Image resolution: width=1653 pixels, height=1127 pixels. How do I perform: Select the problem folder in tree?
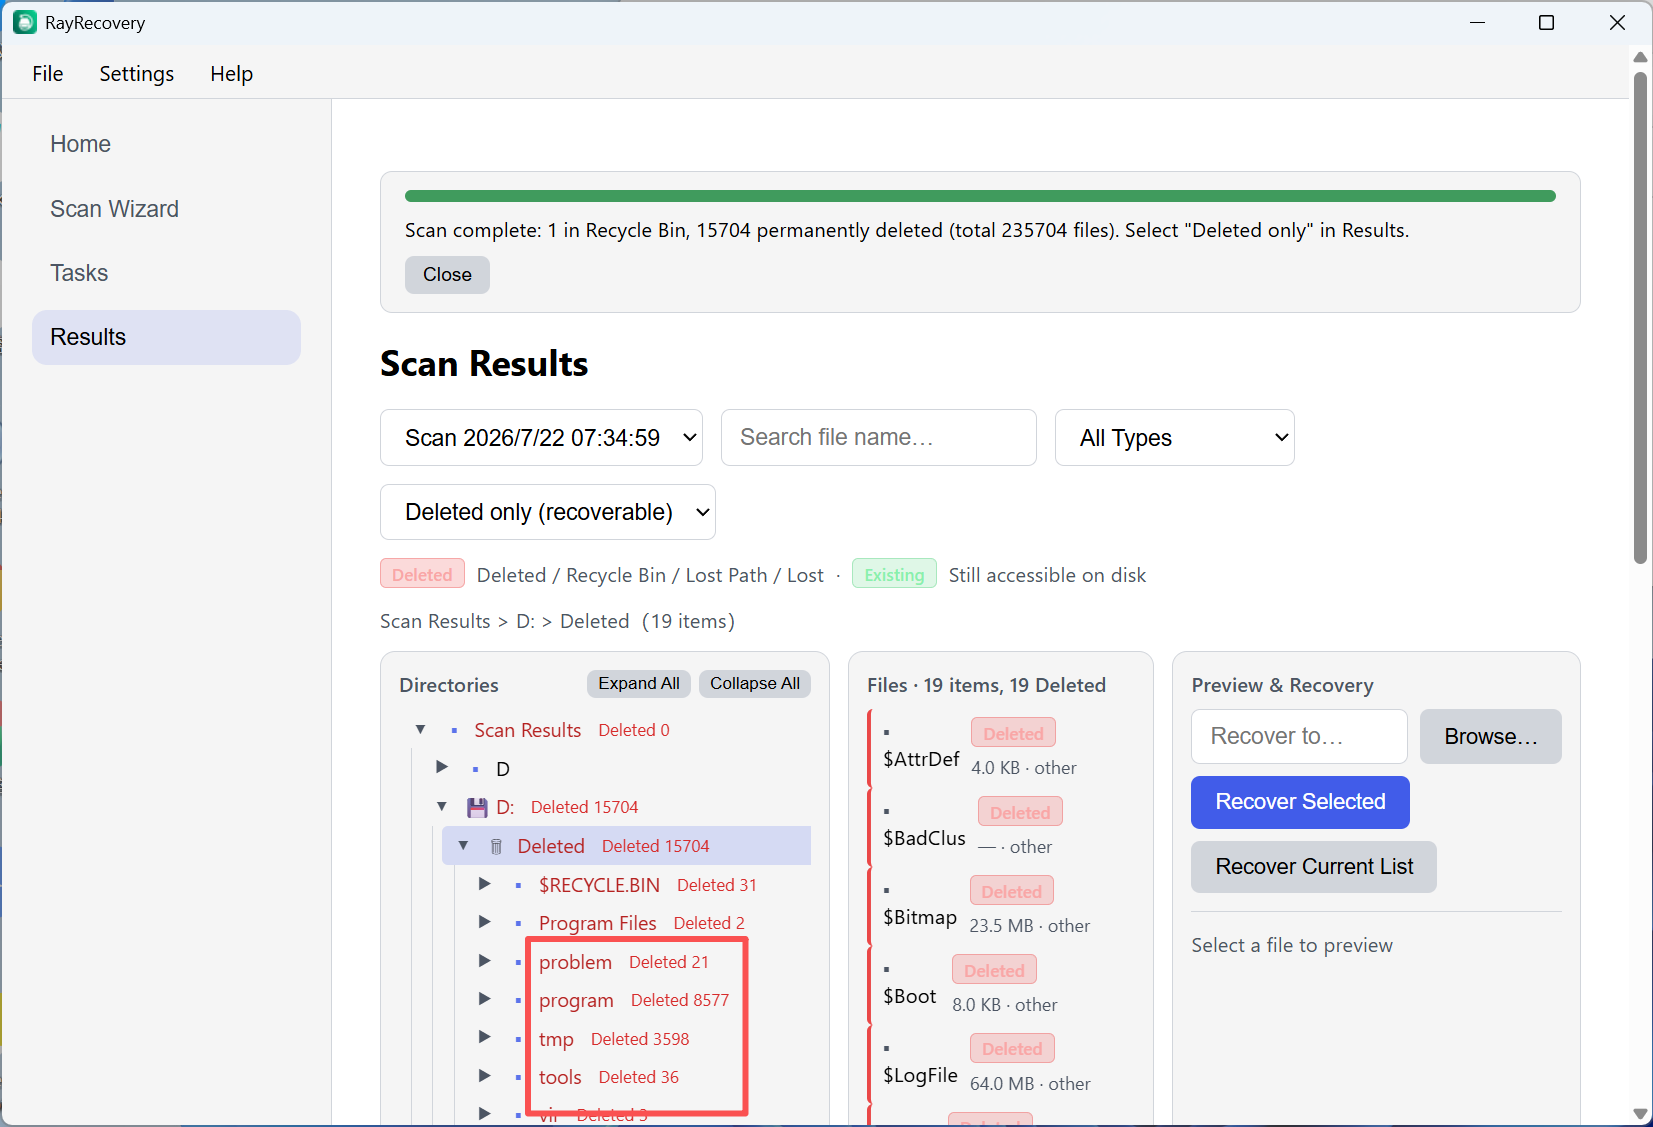click(575, 962)
